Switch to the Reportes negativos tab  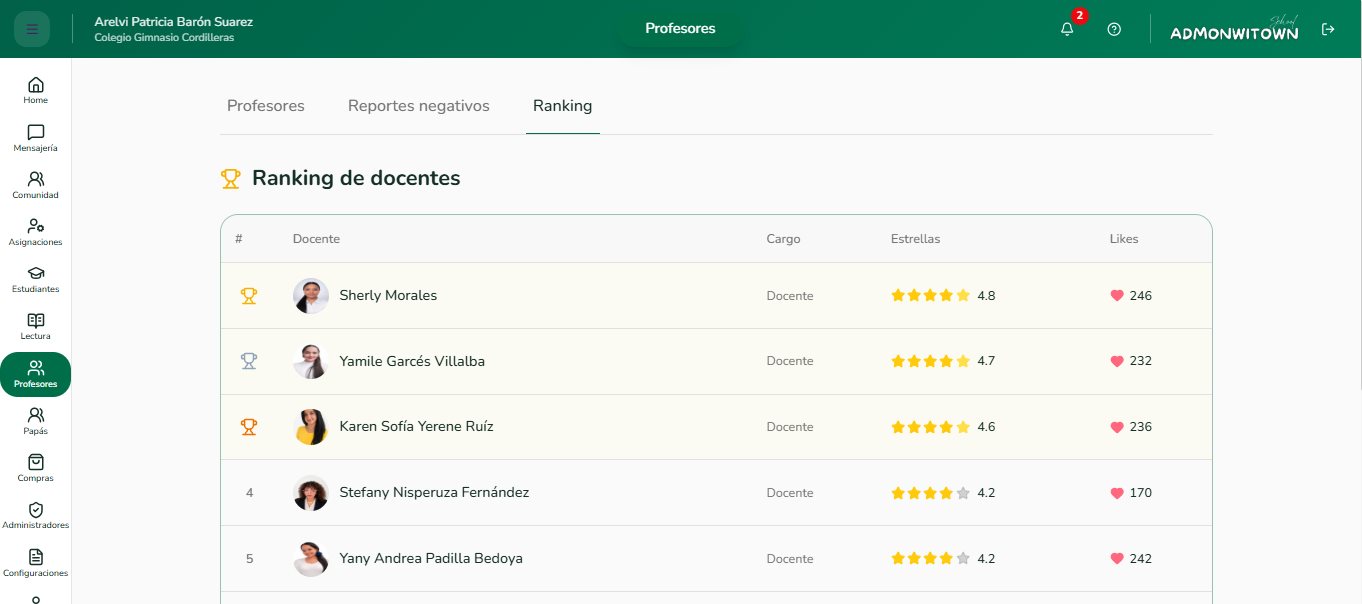tap(419, 106)
